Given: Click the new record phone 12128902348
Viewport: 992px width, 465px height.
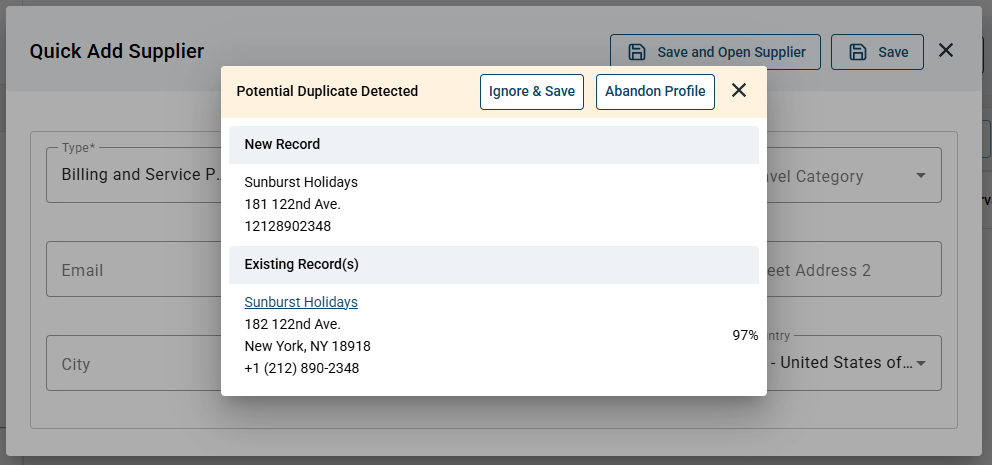Looking at the screenshot, I should tap(287, 226).
